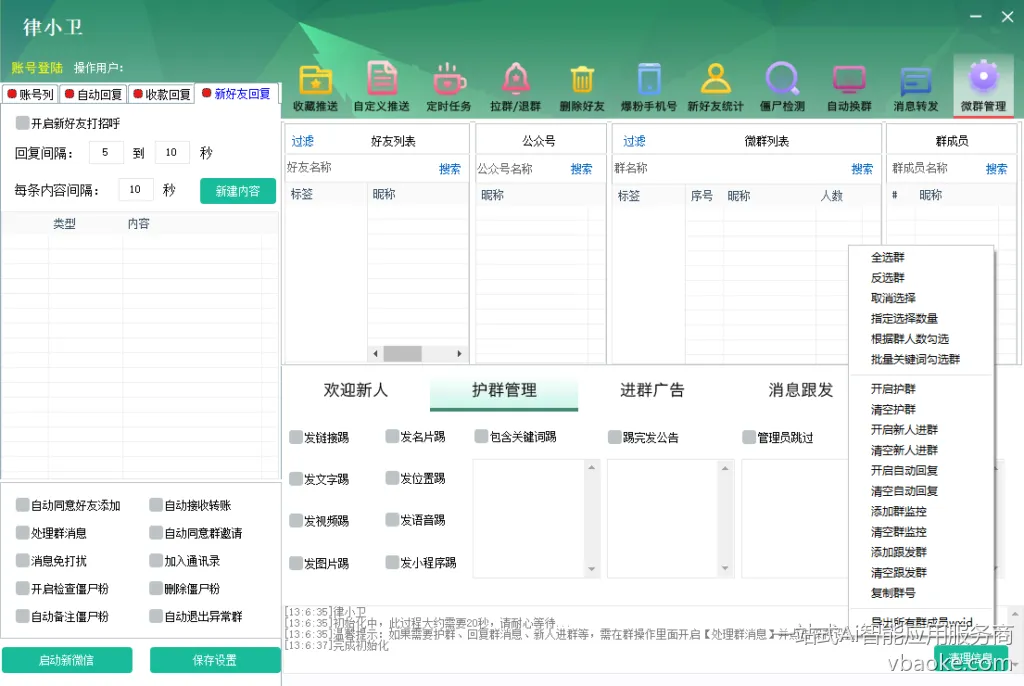Click 过滤 link in 微群列表 panel
The width and height of the screenshot is (1024, 686).
[633, 141]
